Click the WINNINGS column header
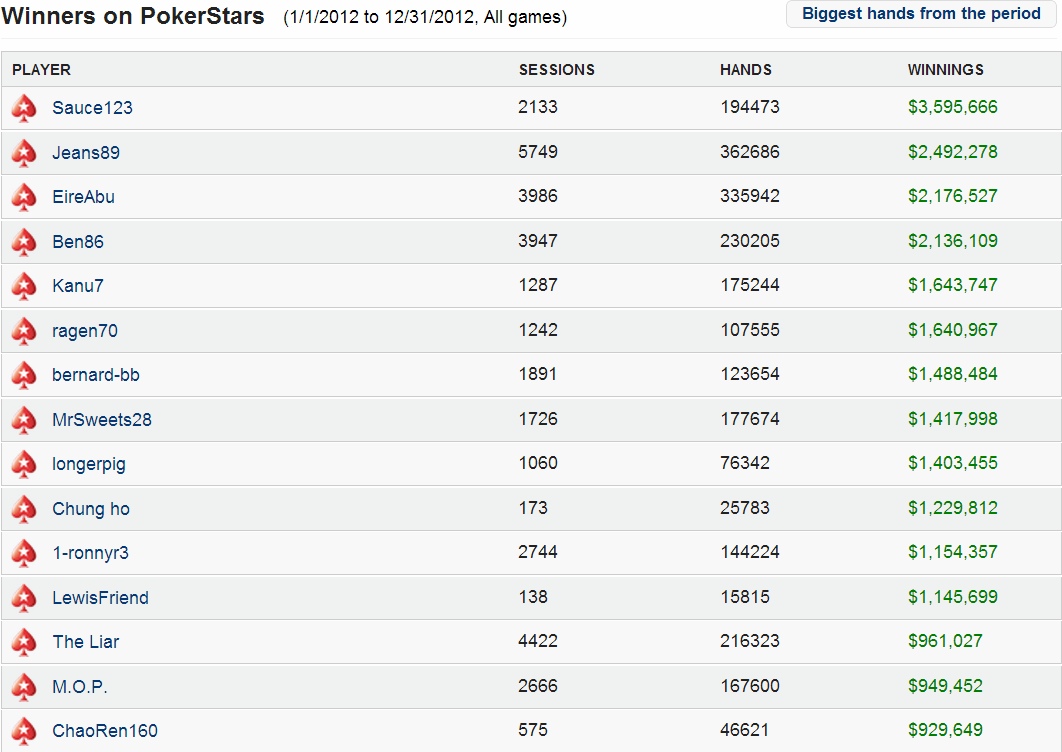Viewport: 1062px width, 752px height. 946,70
